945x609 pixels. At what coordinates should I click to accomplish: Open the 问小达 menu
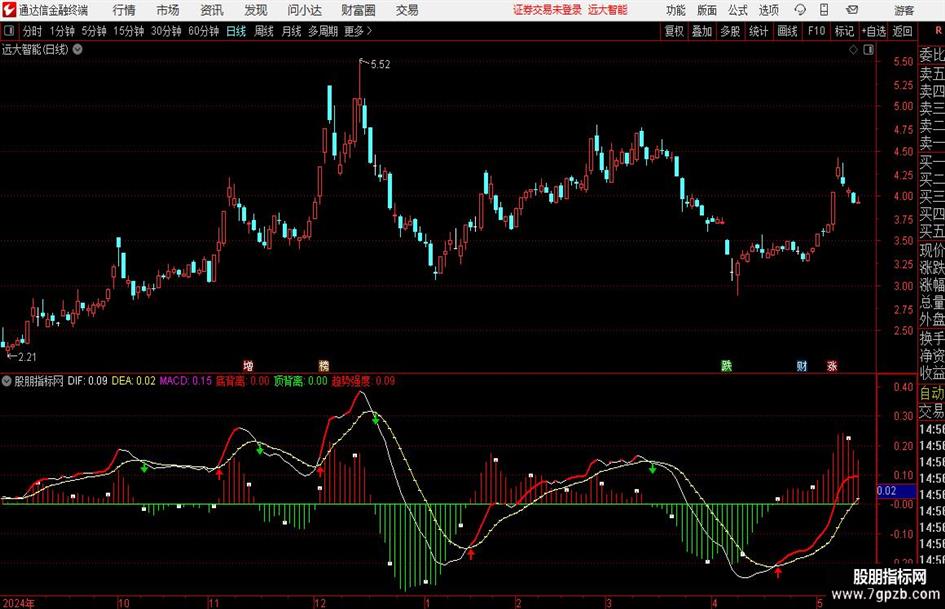(x=304, y=10)
